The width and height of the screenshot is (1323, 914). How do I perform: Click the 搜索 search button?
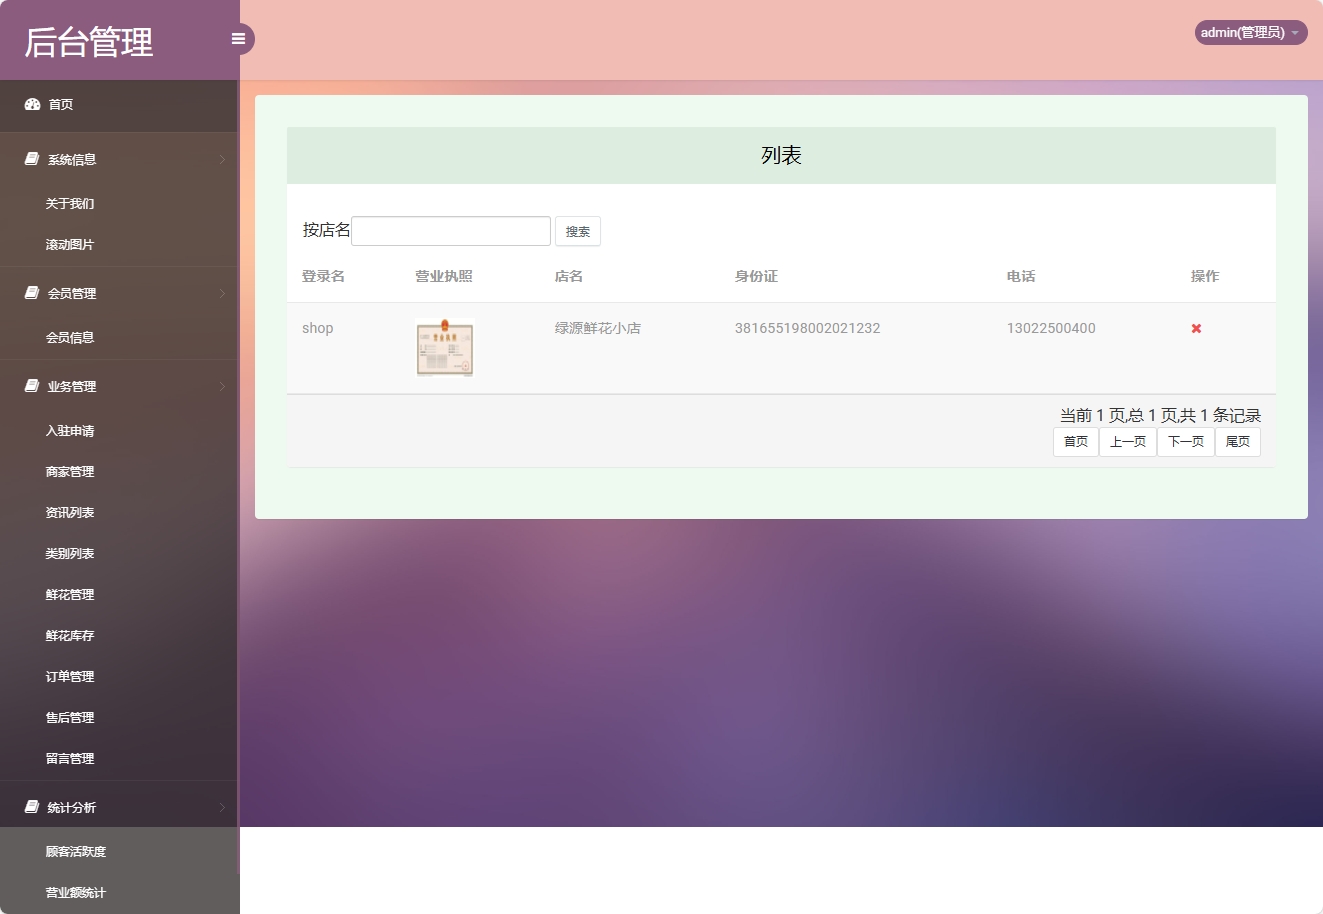pos(578,231)
